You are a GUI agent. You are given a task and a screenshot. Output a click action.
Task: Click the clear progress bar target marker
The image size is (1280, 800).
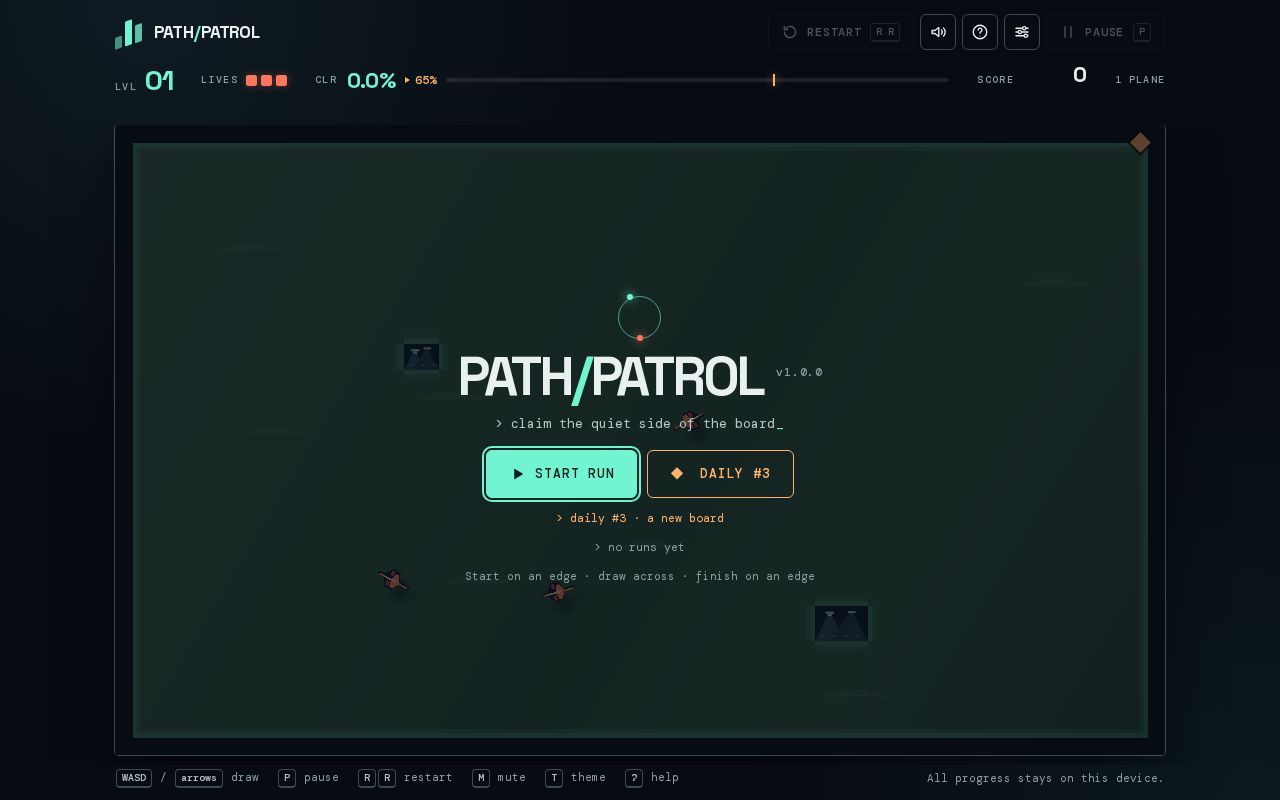(x=774, y=80)
